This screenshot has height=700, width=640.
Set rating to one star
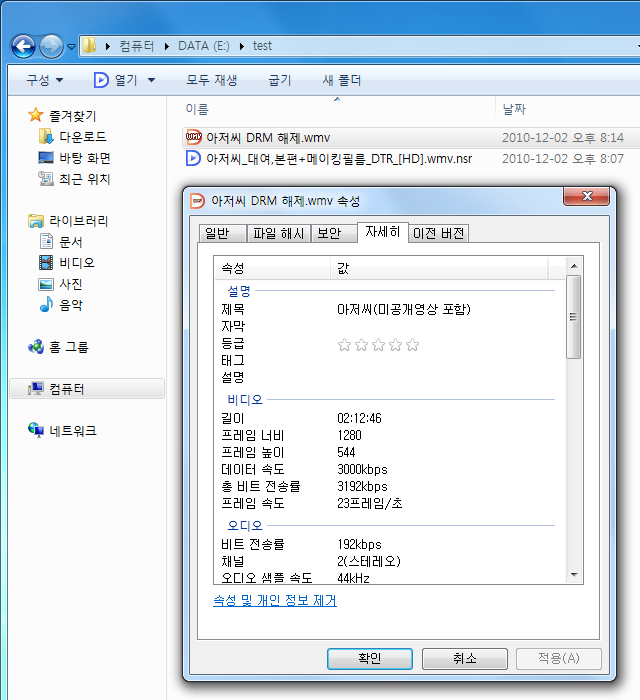344,345
